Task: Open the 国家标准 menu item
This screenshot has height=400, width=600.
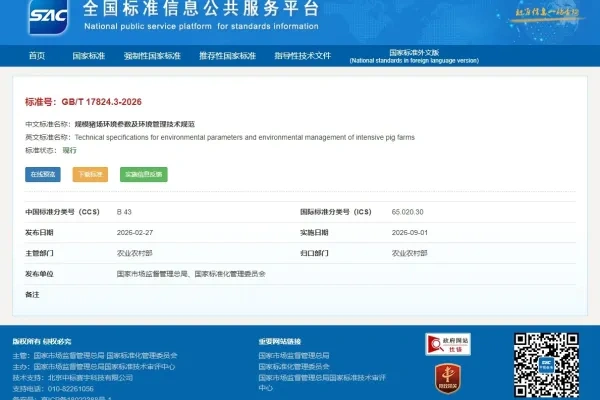Action: (x=89, y=56)
